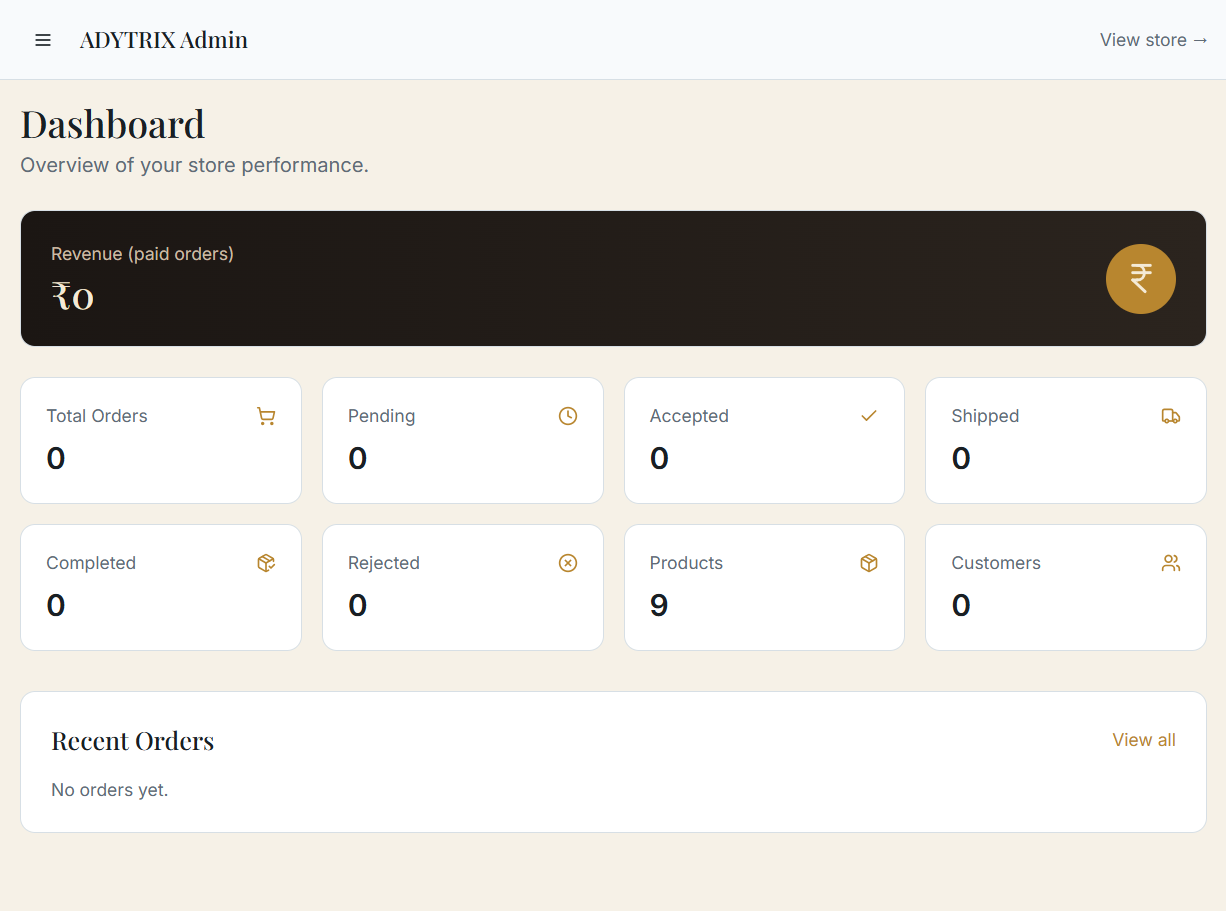Click the checkmark icon on Accepted card

pyautogui.click(x=869, y=416)
